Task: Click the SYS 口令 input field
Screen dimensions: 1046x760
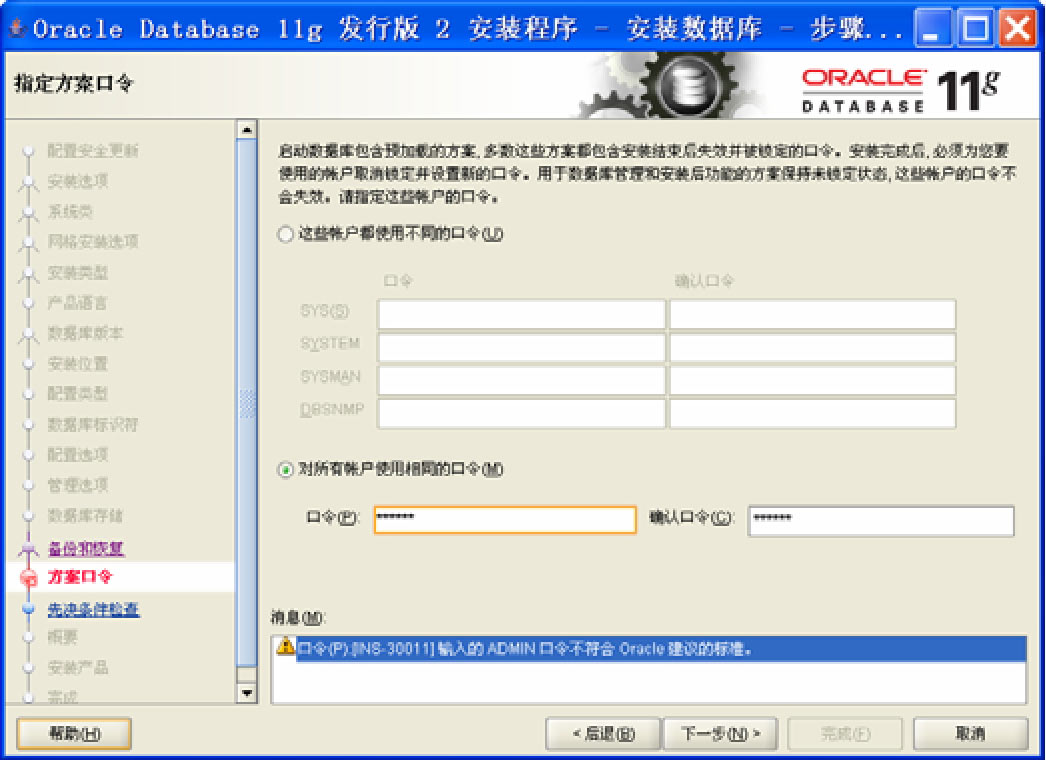Action: (x=522, y=314)
